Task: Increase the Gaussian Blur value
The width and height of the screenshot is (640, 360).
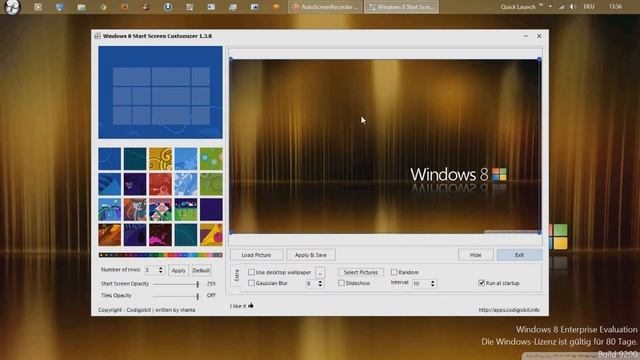Action: tap(320, 281)
